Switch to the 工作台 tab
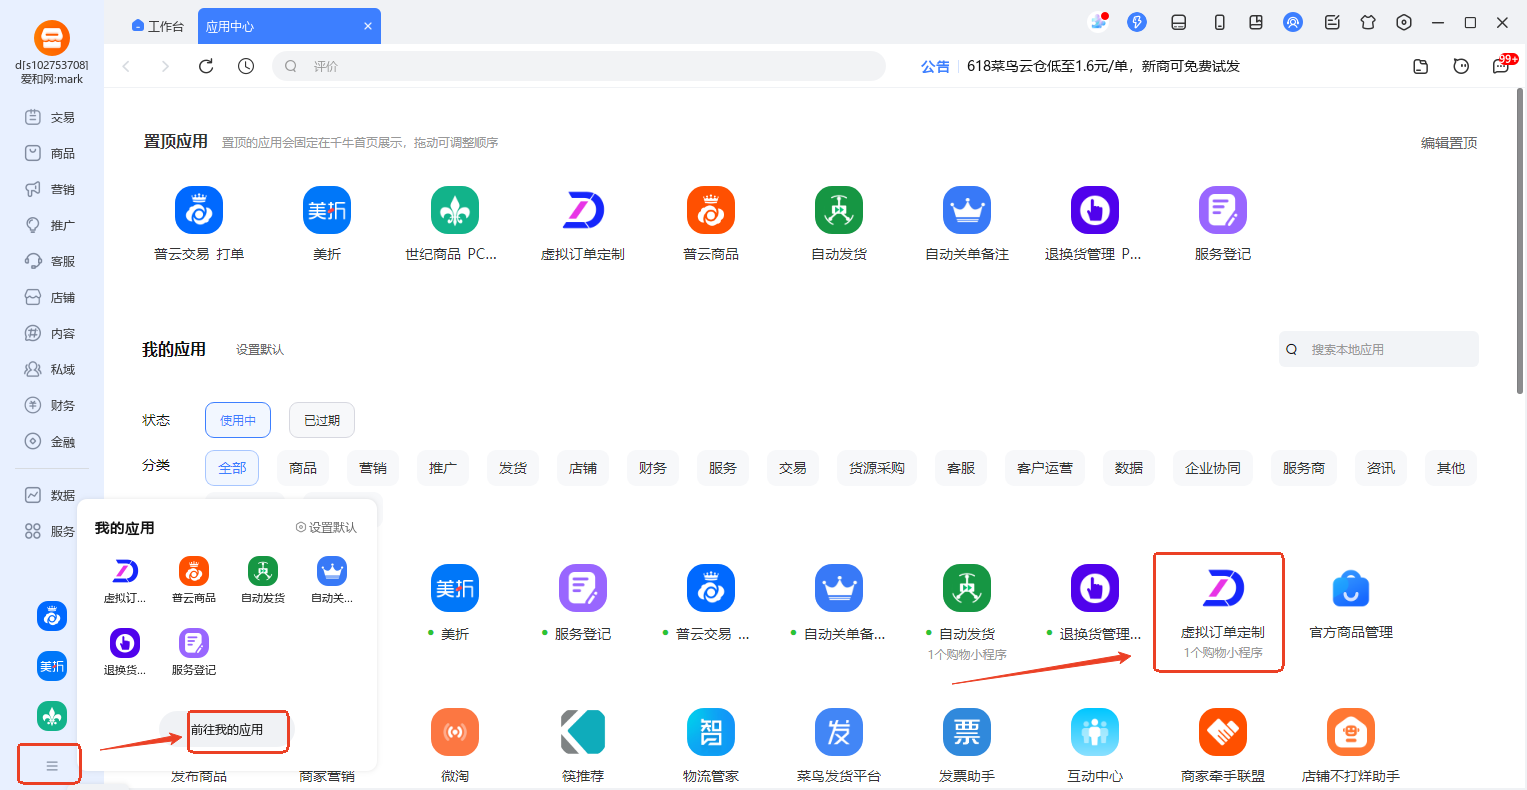The image size is (1527, 790). coord(158,26)
